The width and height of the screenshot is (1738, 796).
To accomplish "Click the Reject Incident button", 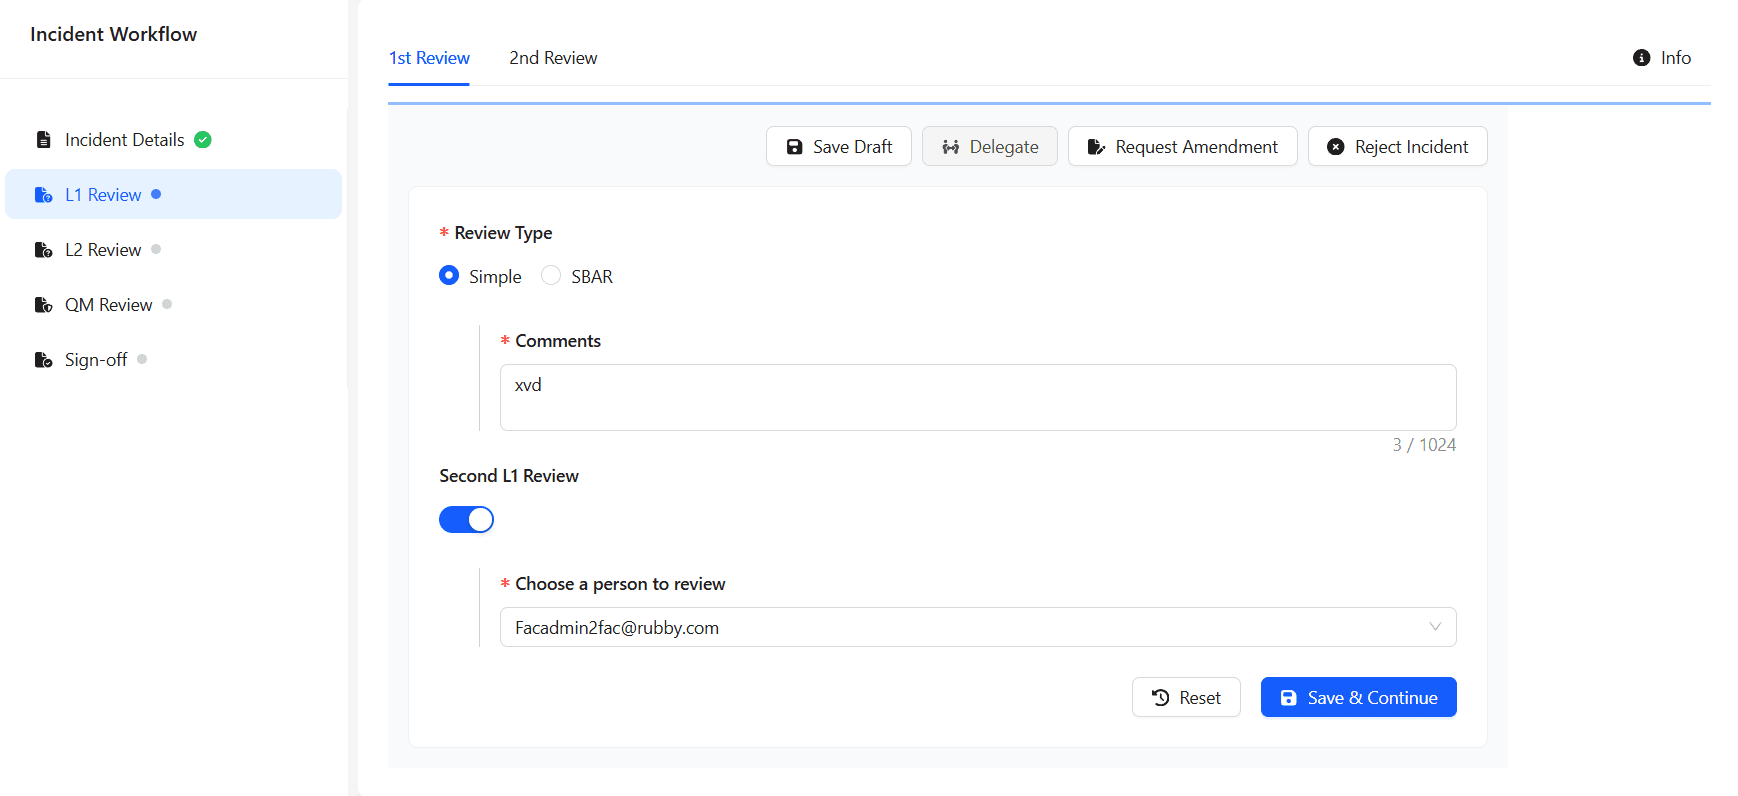I will pyautogui.click(x=1397, y=147).
